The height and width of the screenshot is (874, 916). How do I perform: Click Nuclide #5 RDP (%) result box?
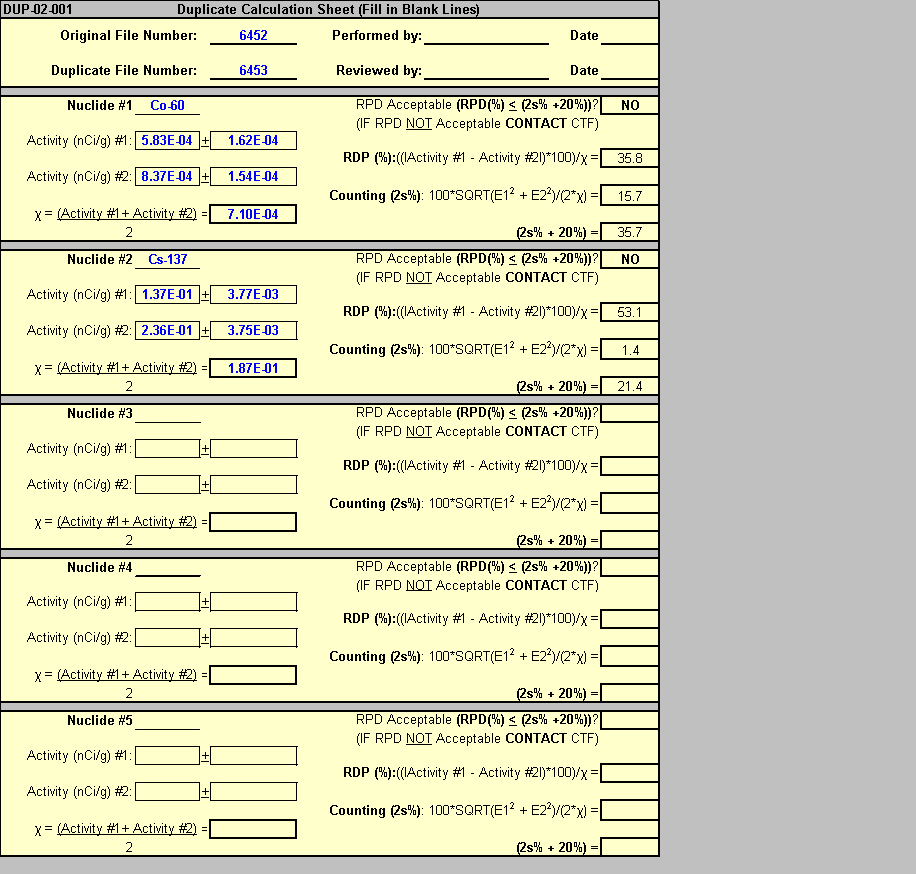(x=630, y=773)
